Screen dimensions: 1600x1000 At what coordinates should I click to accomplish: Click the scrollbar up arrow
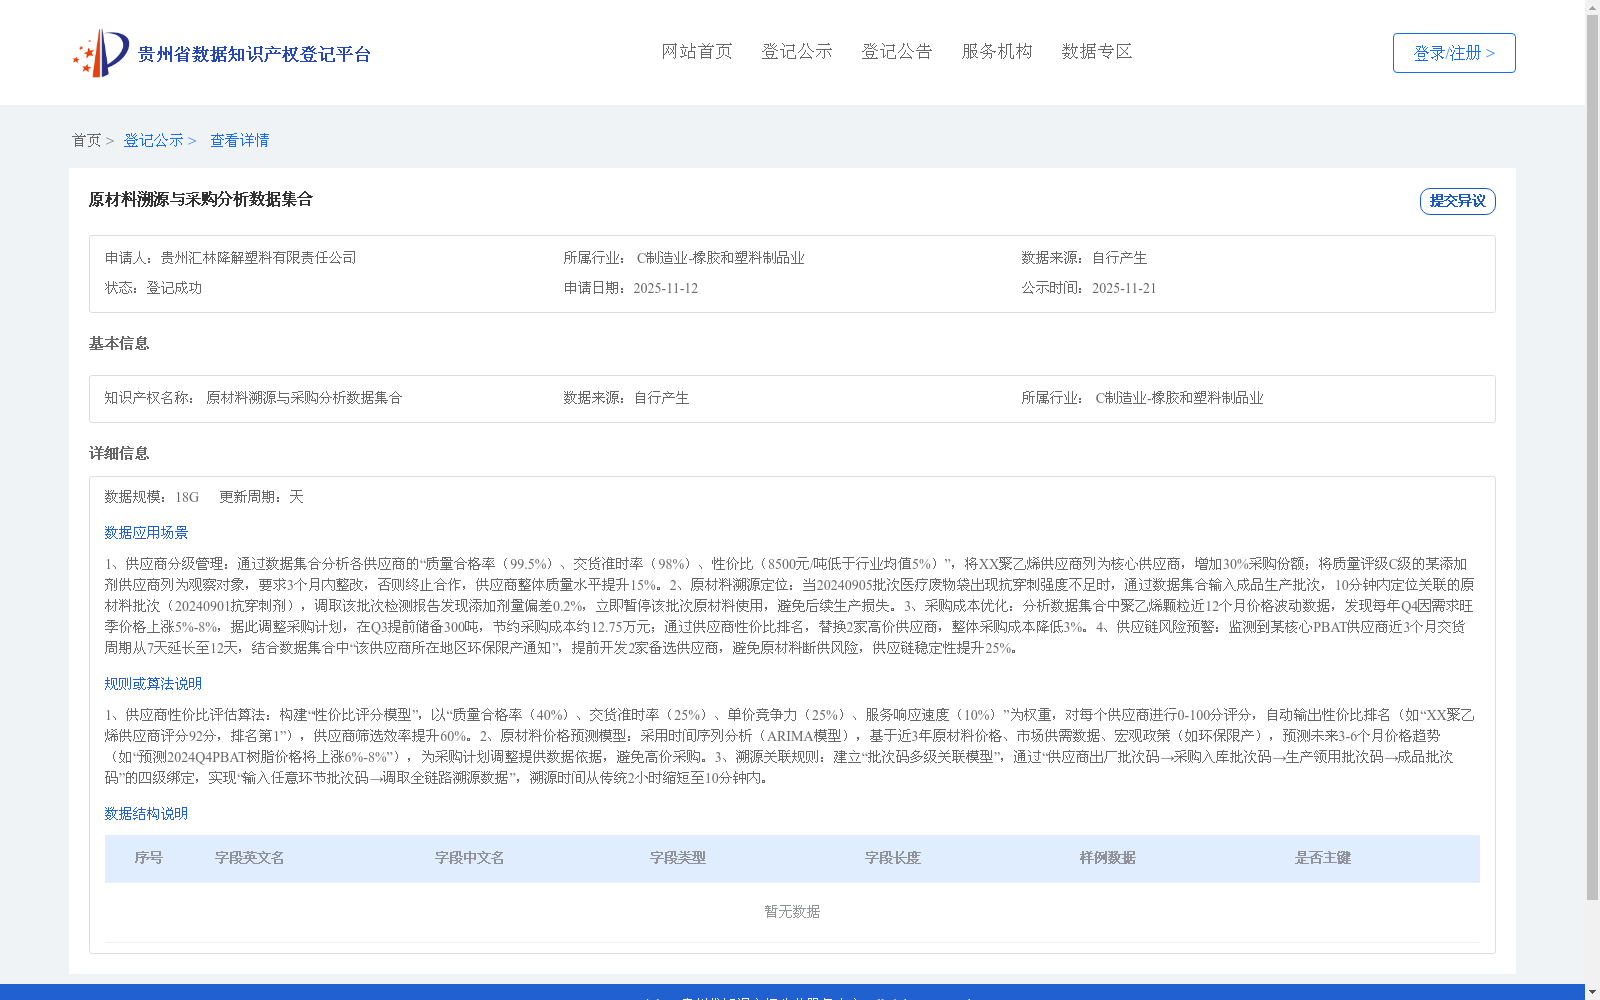1593,7
